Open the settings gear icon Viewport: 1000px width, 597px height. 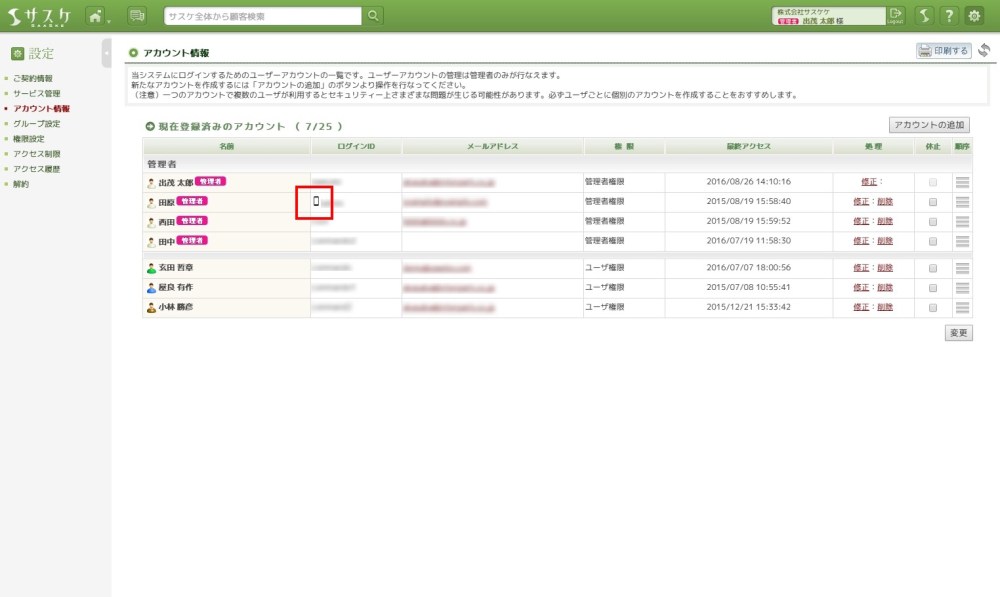[x=974, y=15]
